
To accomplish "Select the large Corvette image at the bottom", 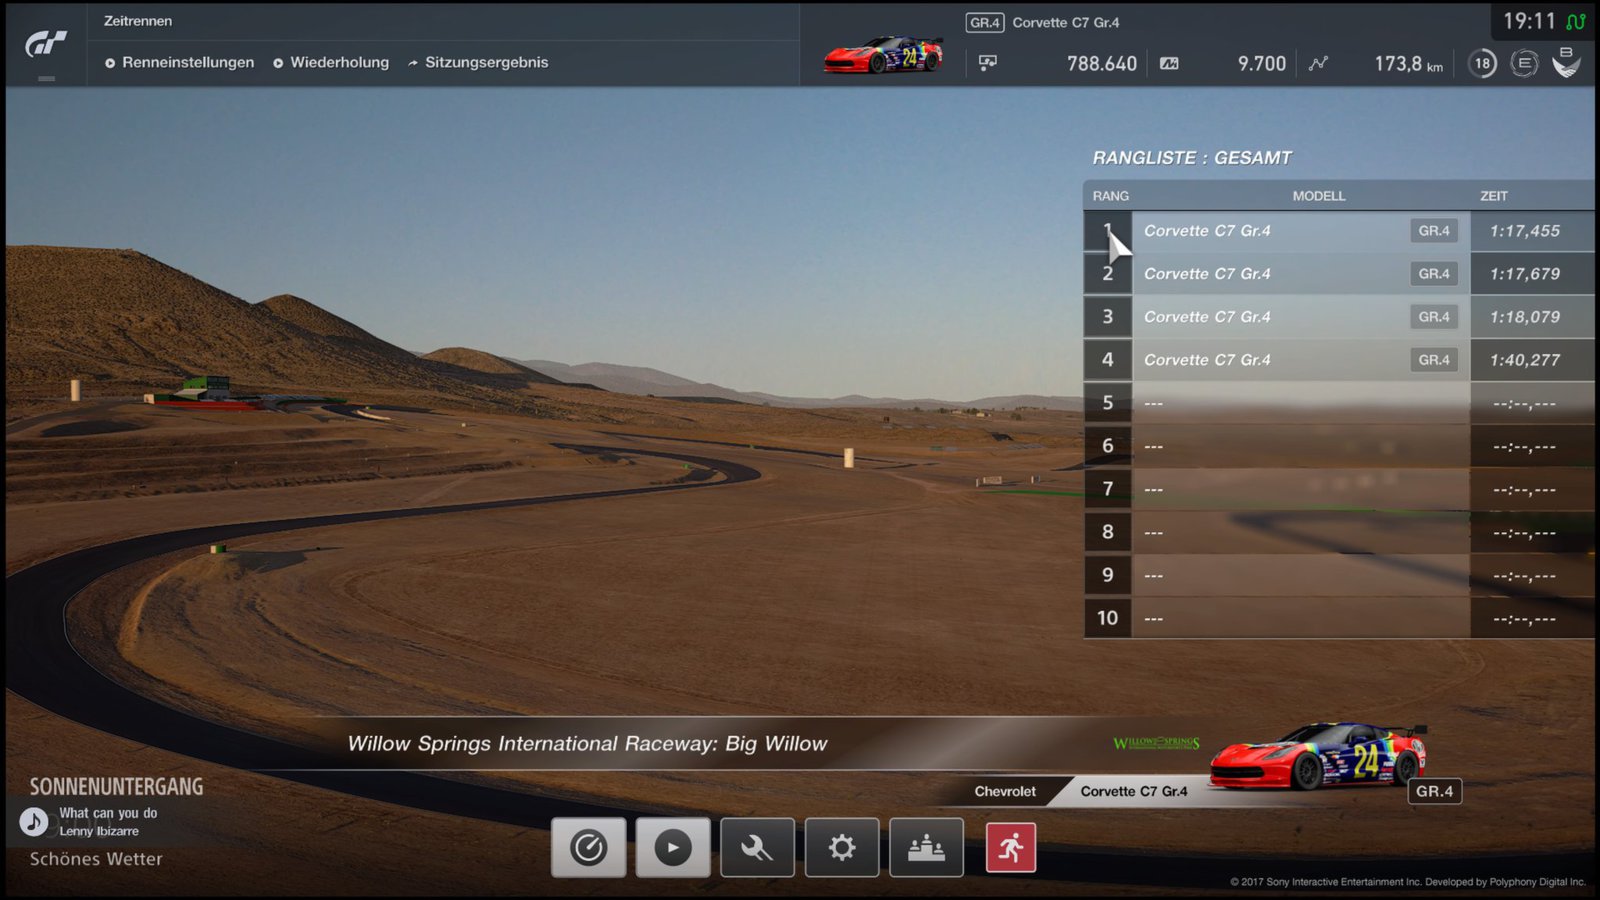I will point(1318,756).
